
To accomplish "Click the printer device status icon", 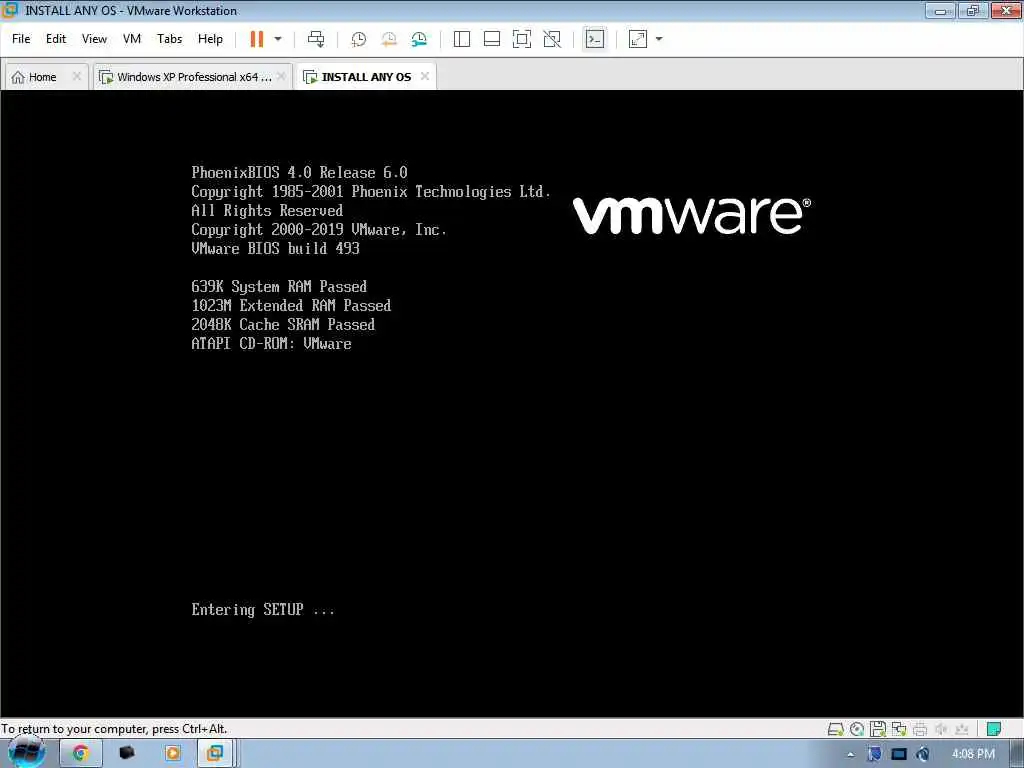I will pyautogui.click(x=920, y=729).
